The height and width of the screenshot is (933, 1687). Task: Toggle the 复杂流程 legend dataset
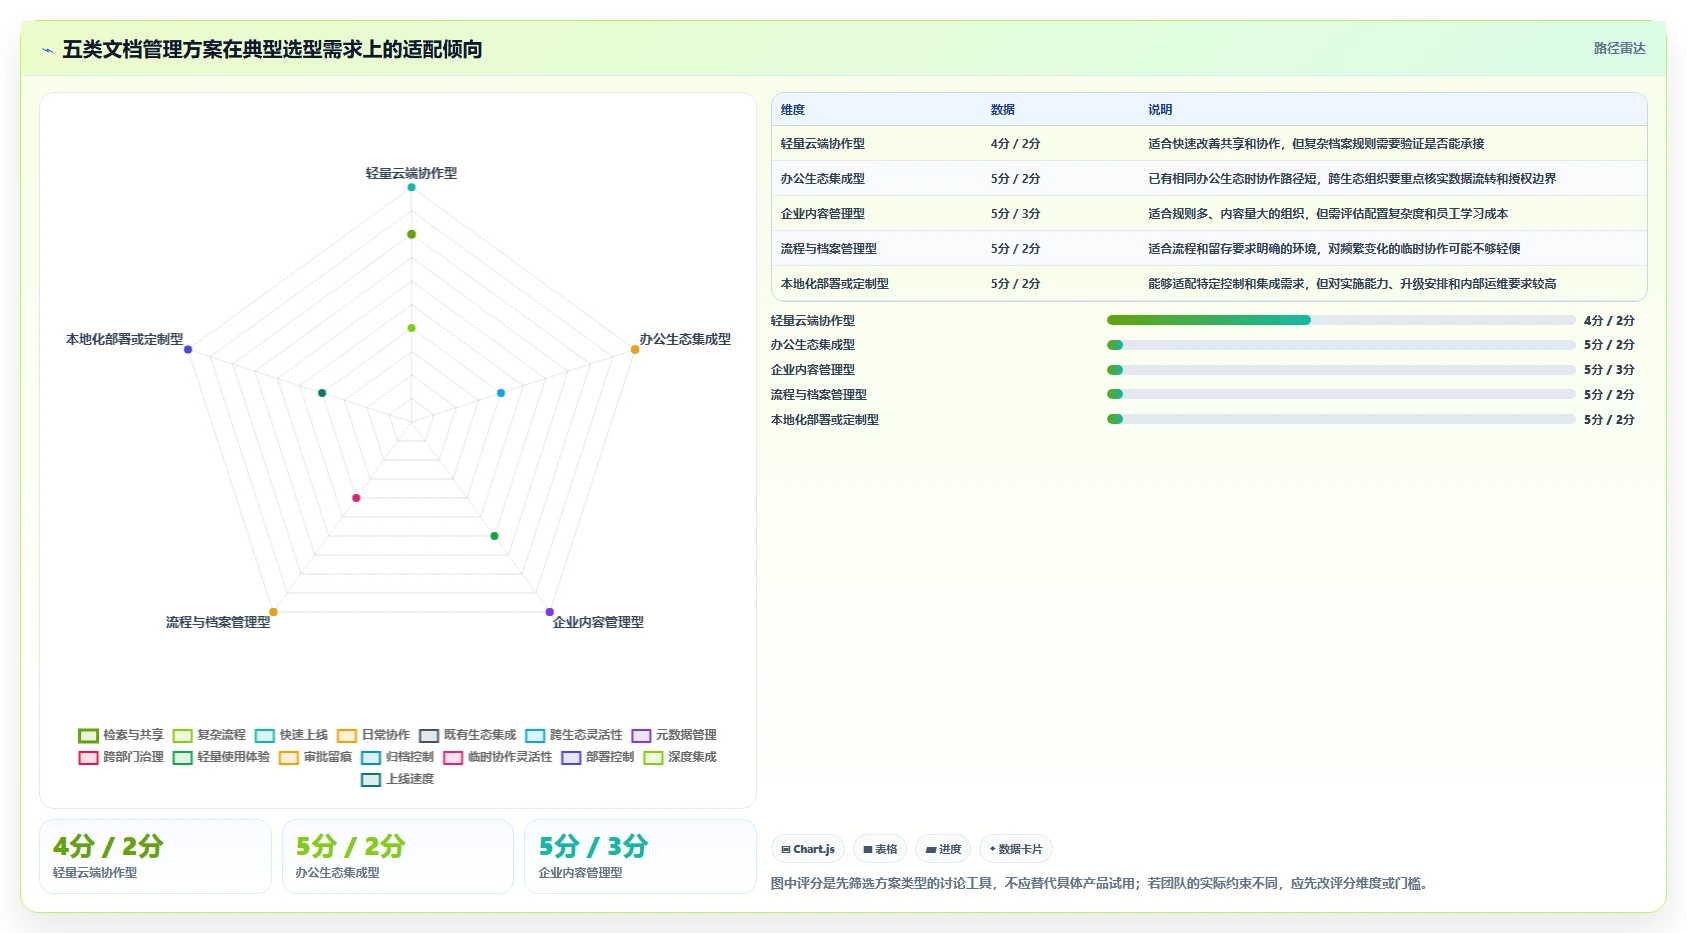pyautogui.click(x=209, y=735)
